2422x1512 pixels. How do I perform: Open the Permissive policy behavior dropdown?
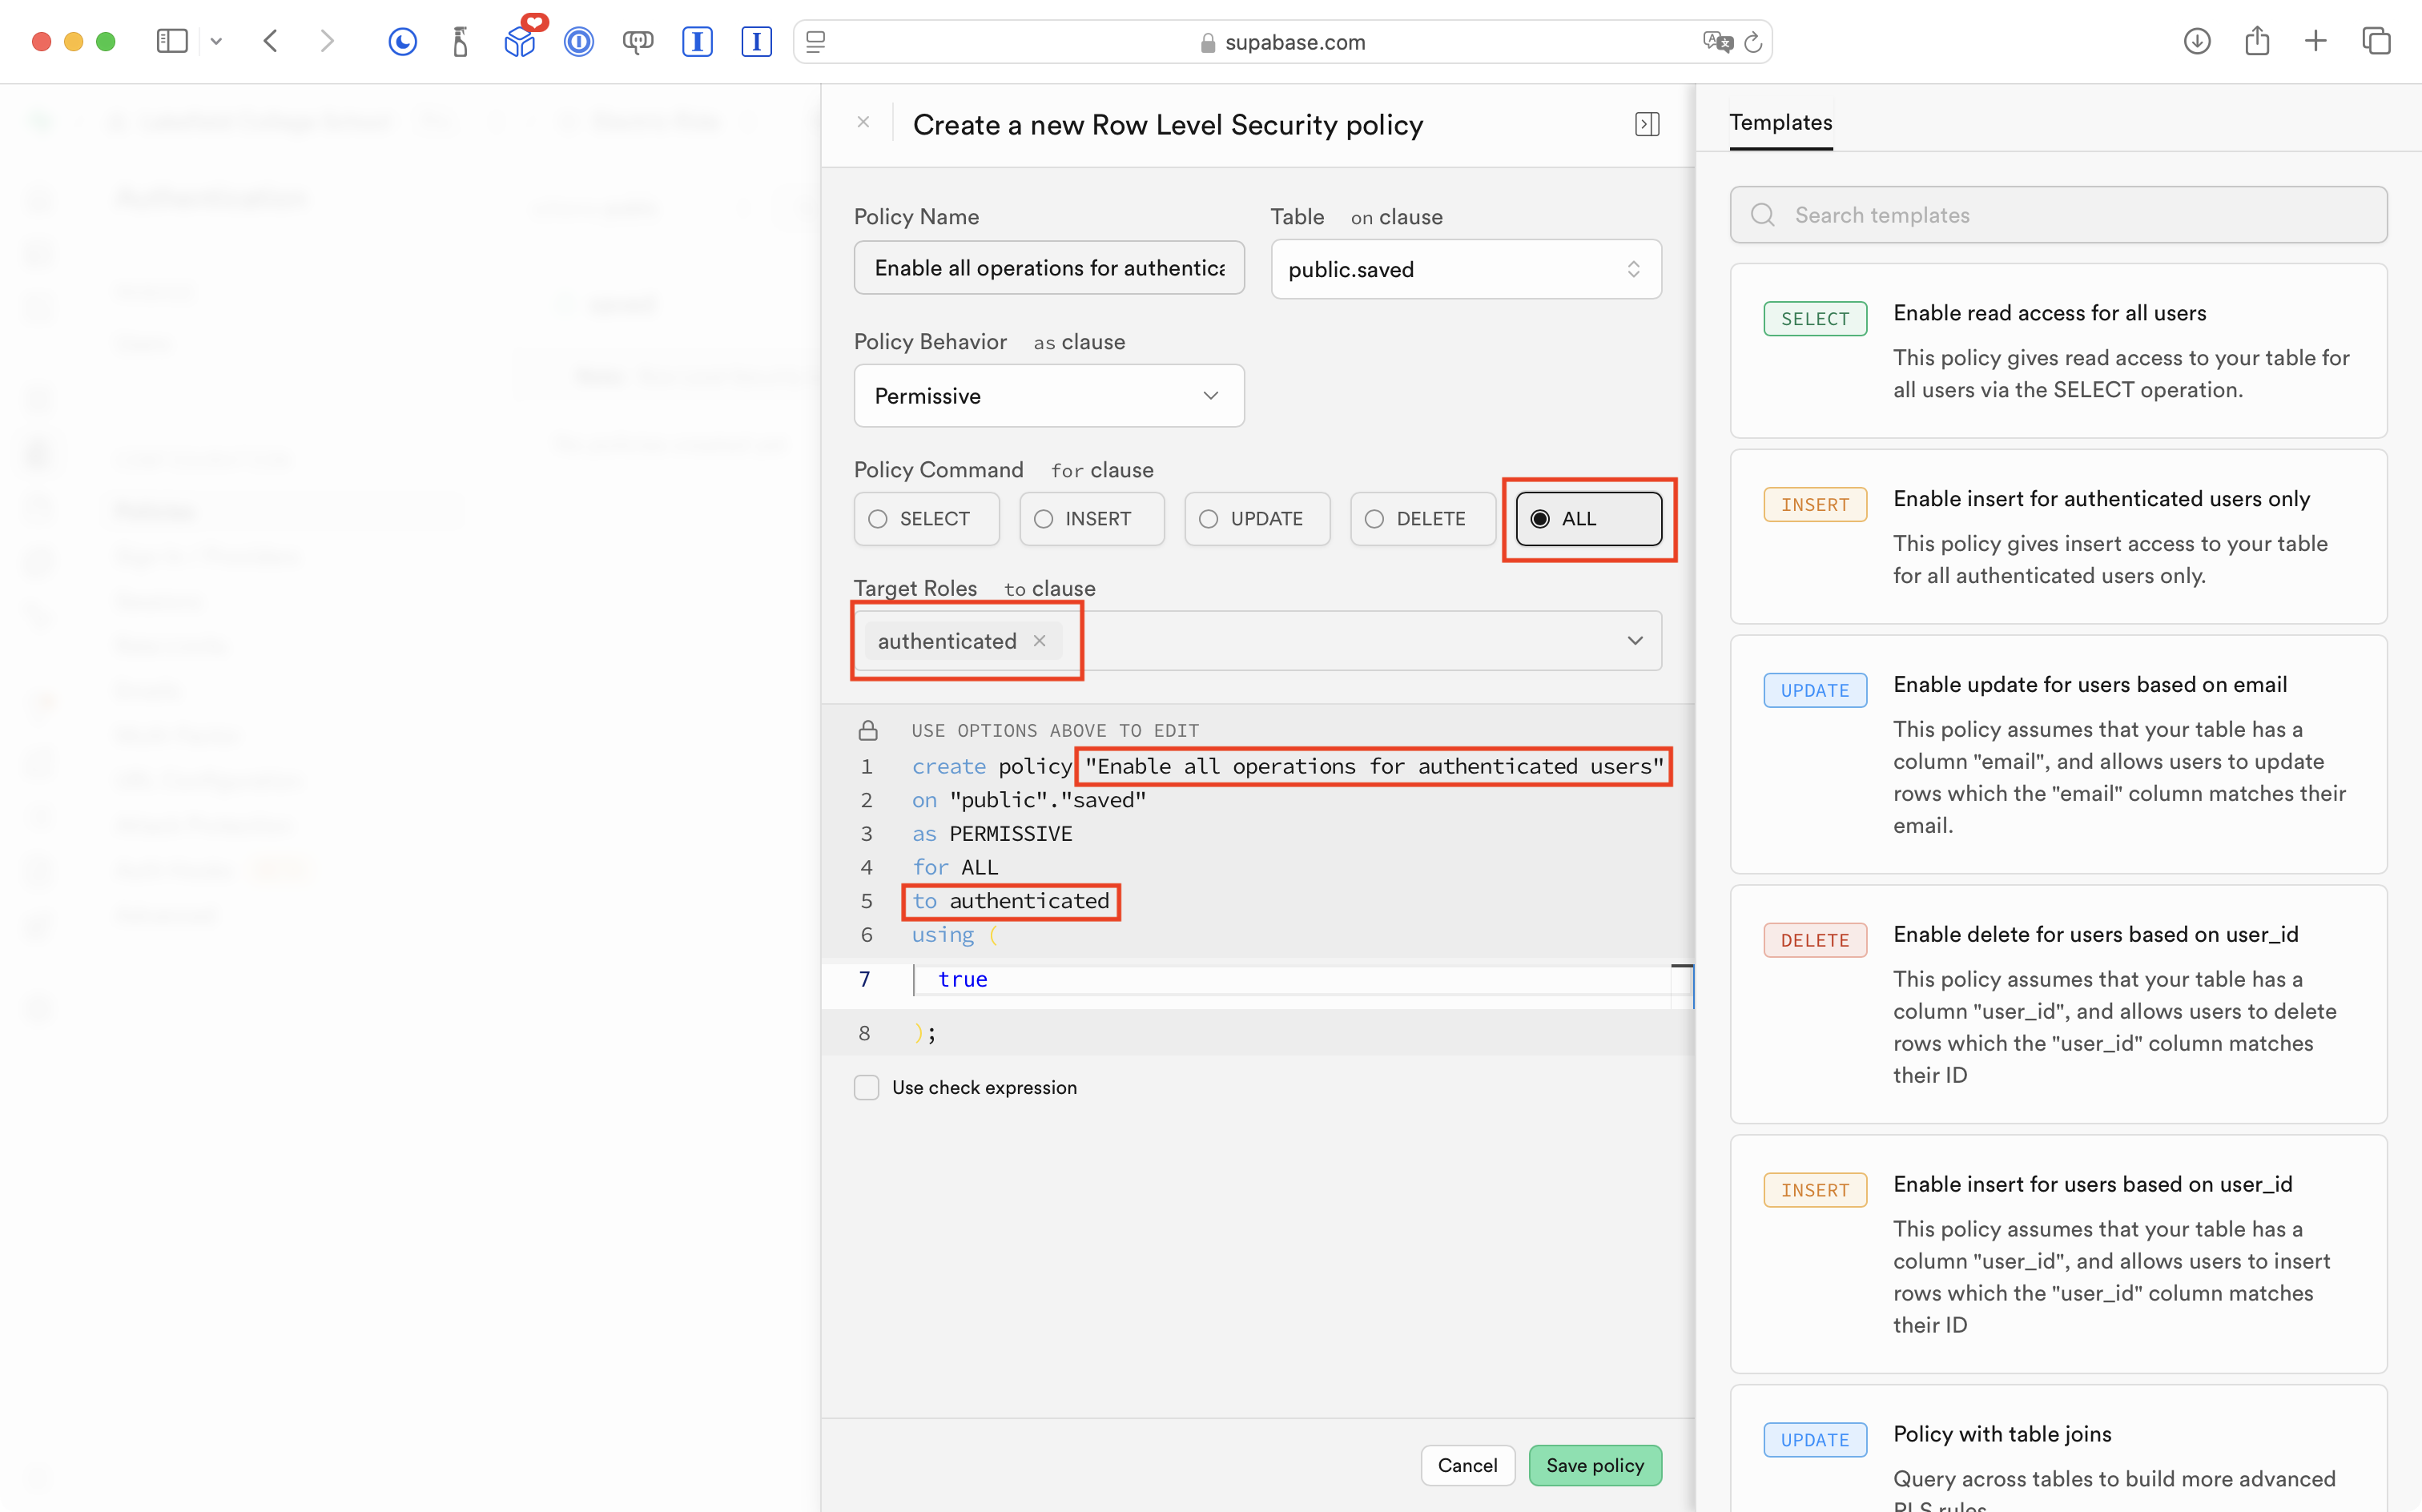pyautogui.click(x=1048, y=396)
